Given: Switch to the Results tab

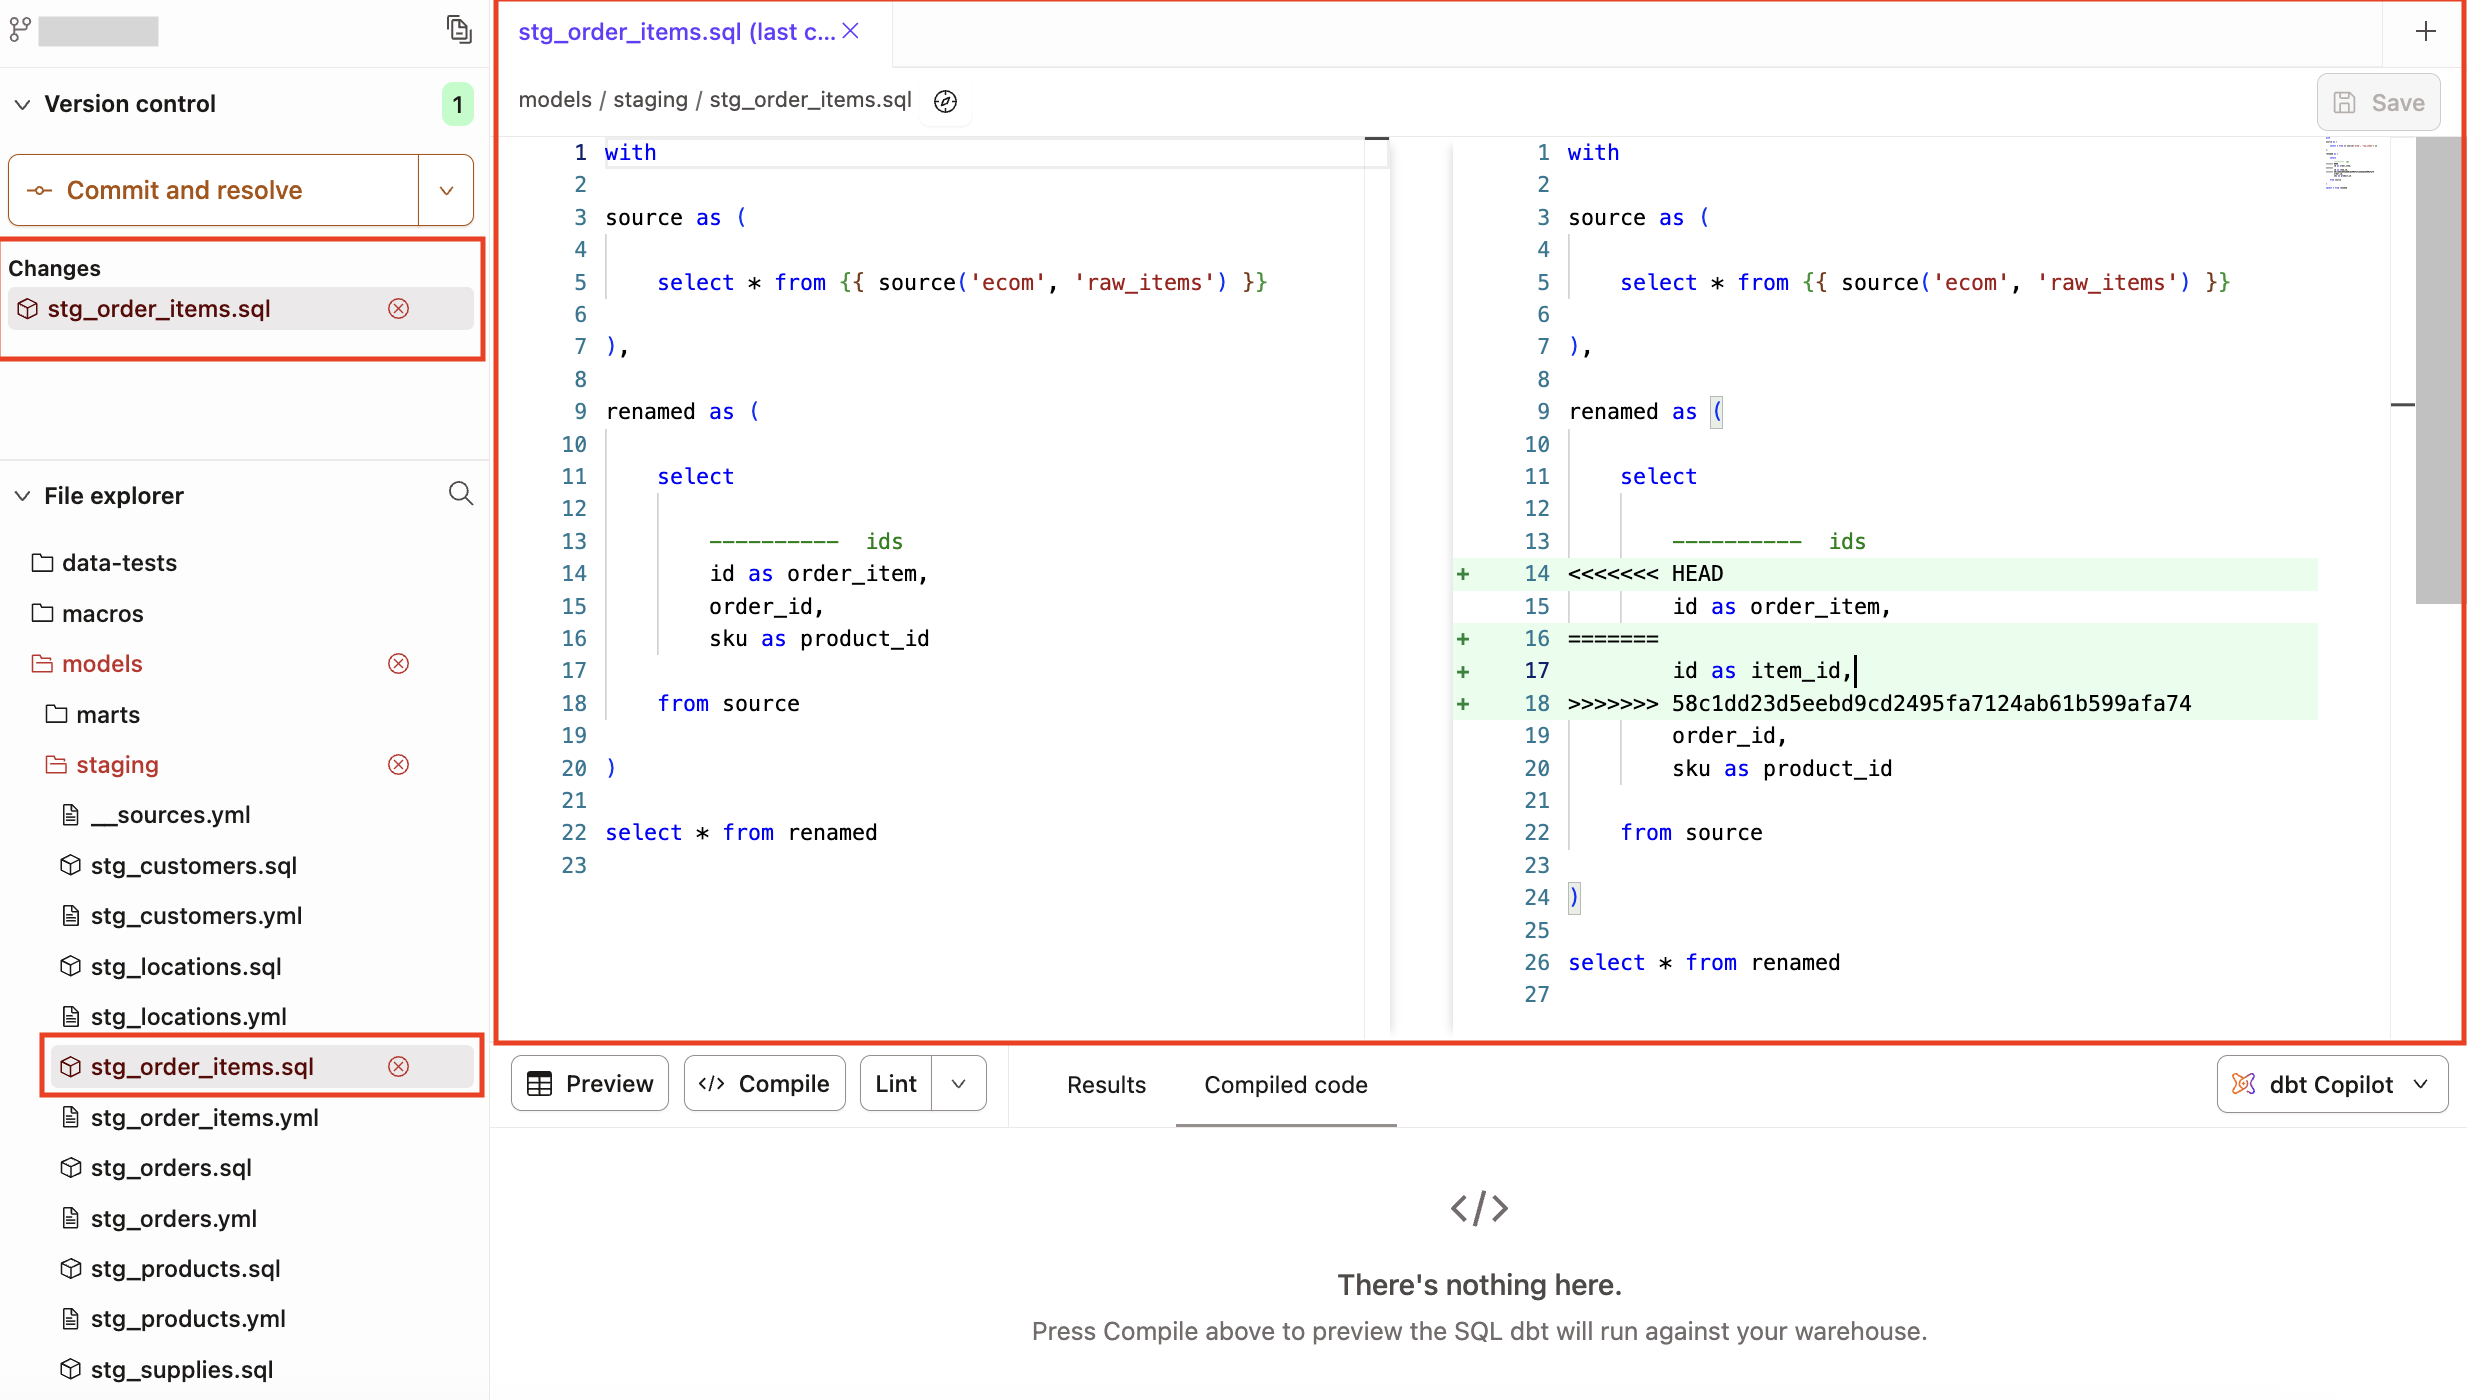Looking at the screenshot, I should (x=1106, y=1085).
